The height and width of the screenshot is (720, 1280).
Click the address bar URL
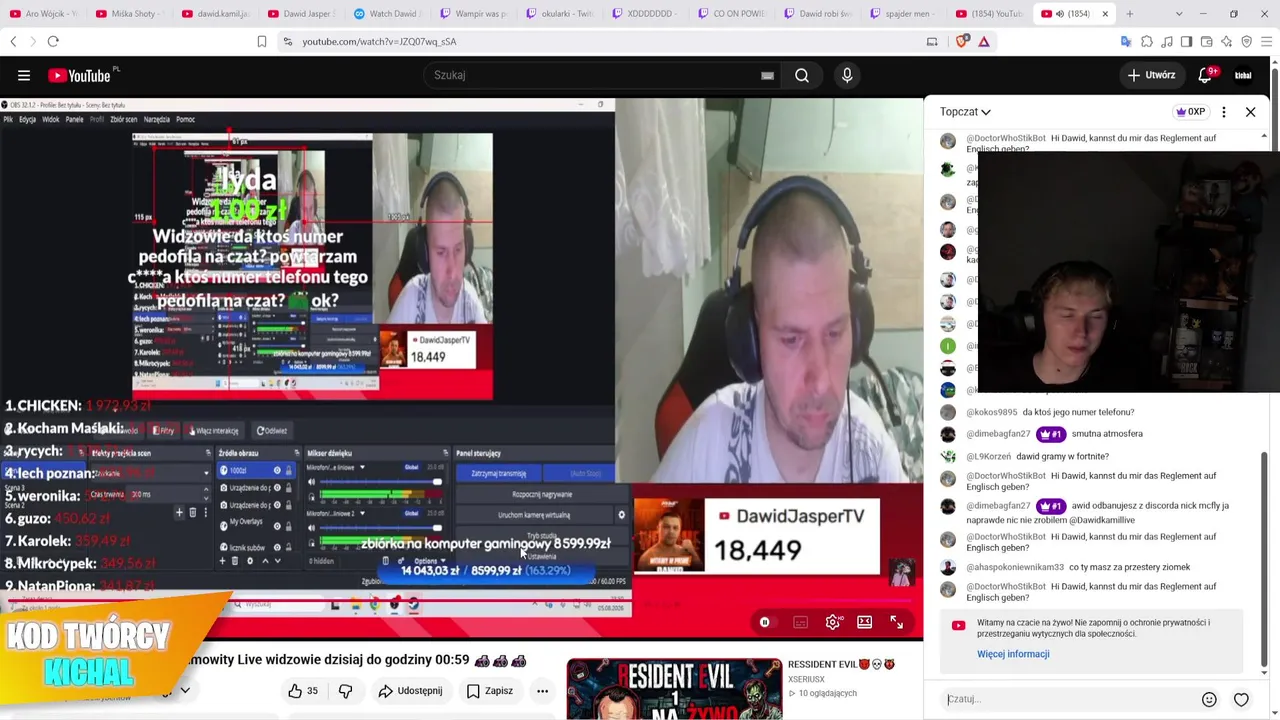(379, 42)
